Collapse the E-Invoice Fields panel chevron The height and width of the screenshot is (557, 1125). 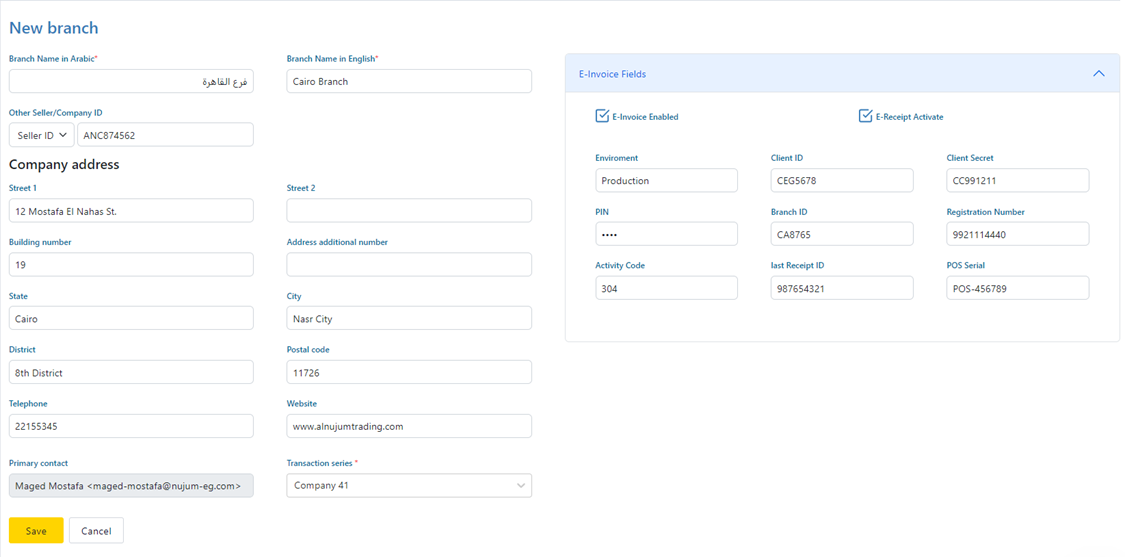(1098, 74)
